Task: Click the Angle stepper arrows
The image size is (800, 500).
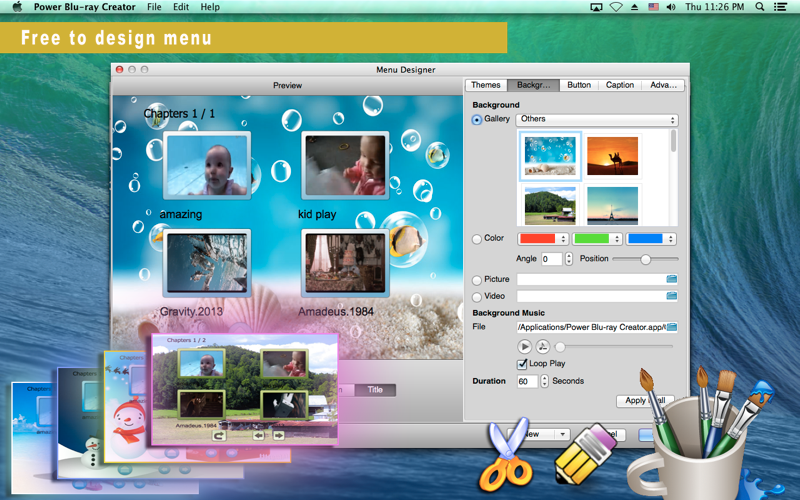Action: pyautogui.click(x=569, y=259)
